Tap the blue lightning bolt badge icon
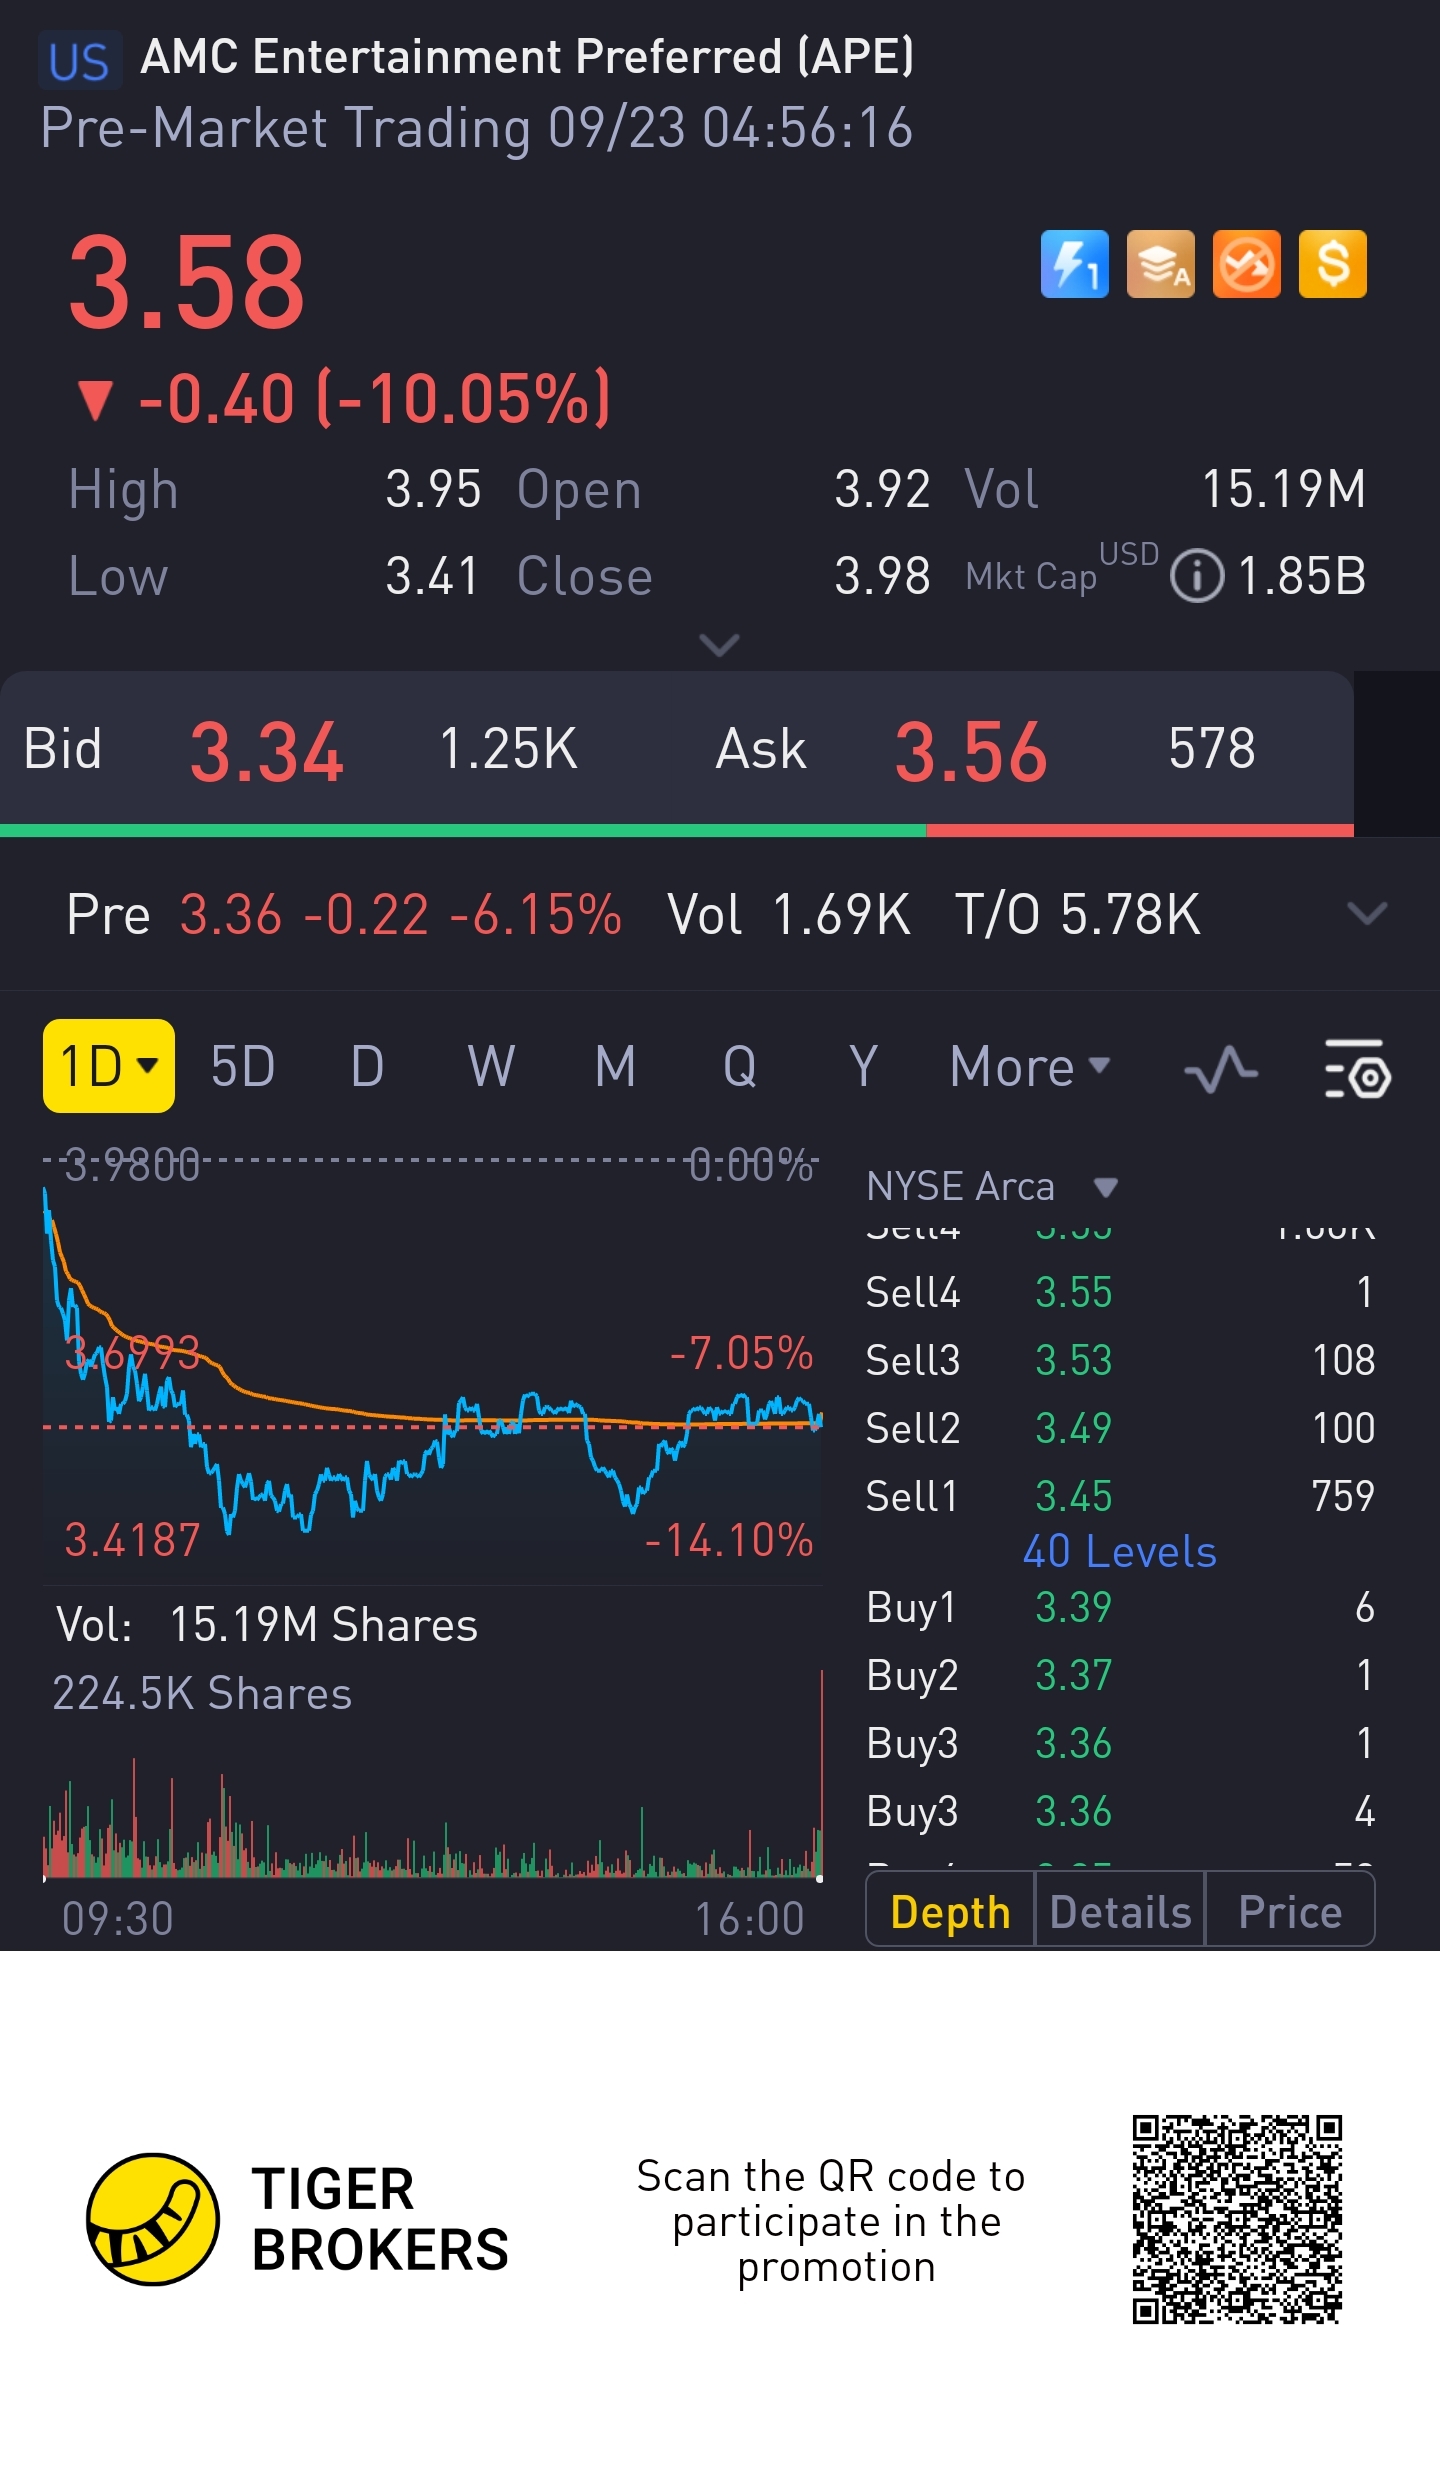This screenshot has height=2489, width=1440. tap(1074, 264)
